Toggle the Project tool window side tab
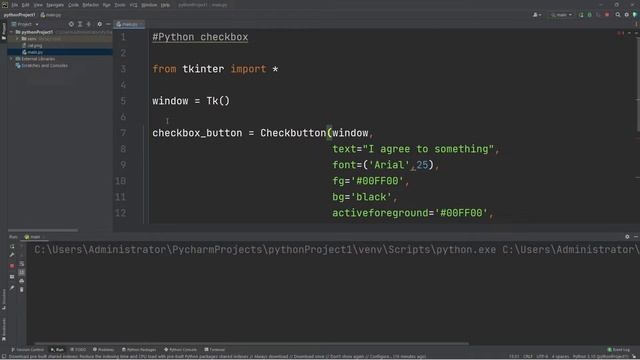 [x=4, y=31]
